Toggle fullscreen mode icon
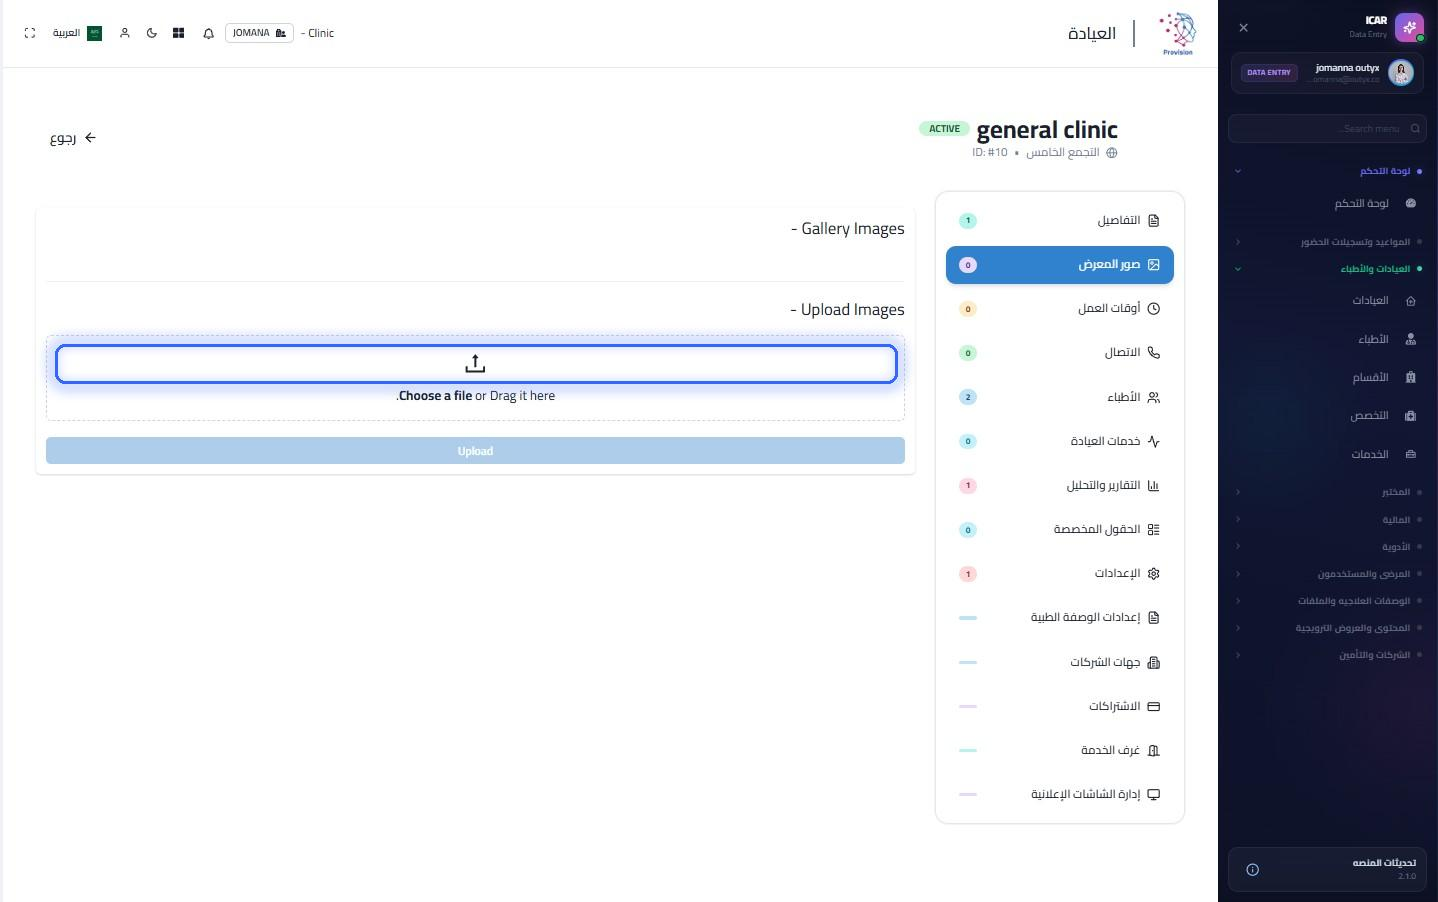Screen dimensions: 1438x902 30,33
